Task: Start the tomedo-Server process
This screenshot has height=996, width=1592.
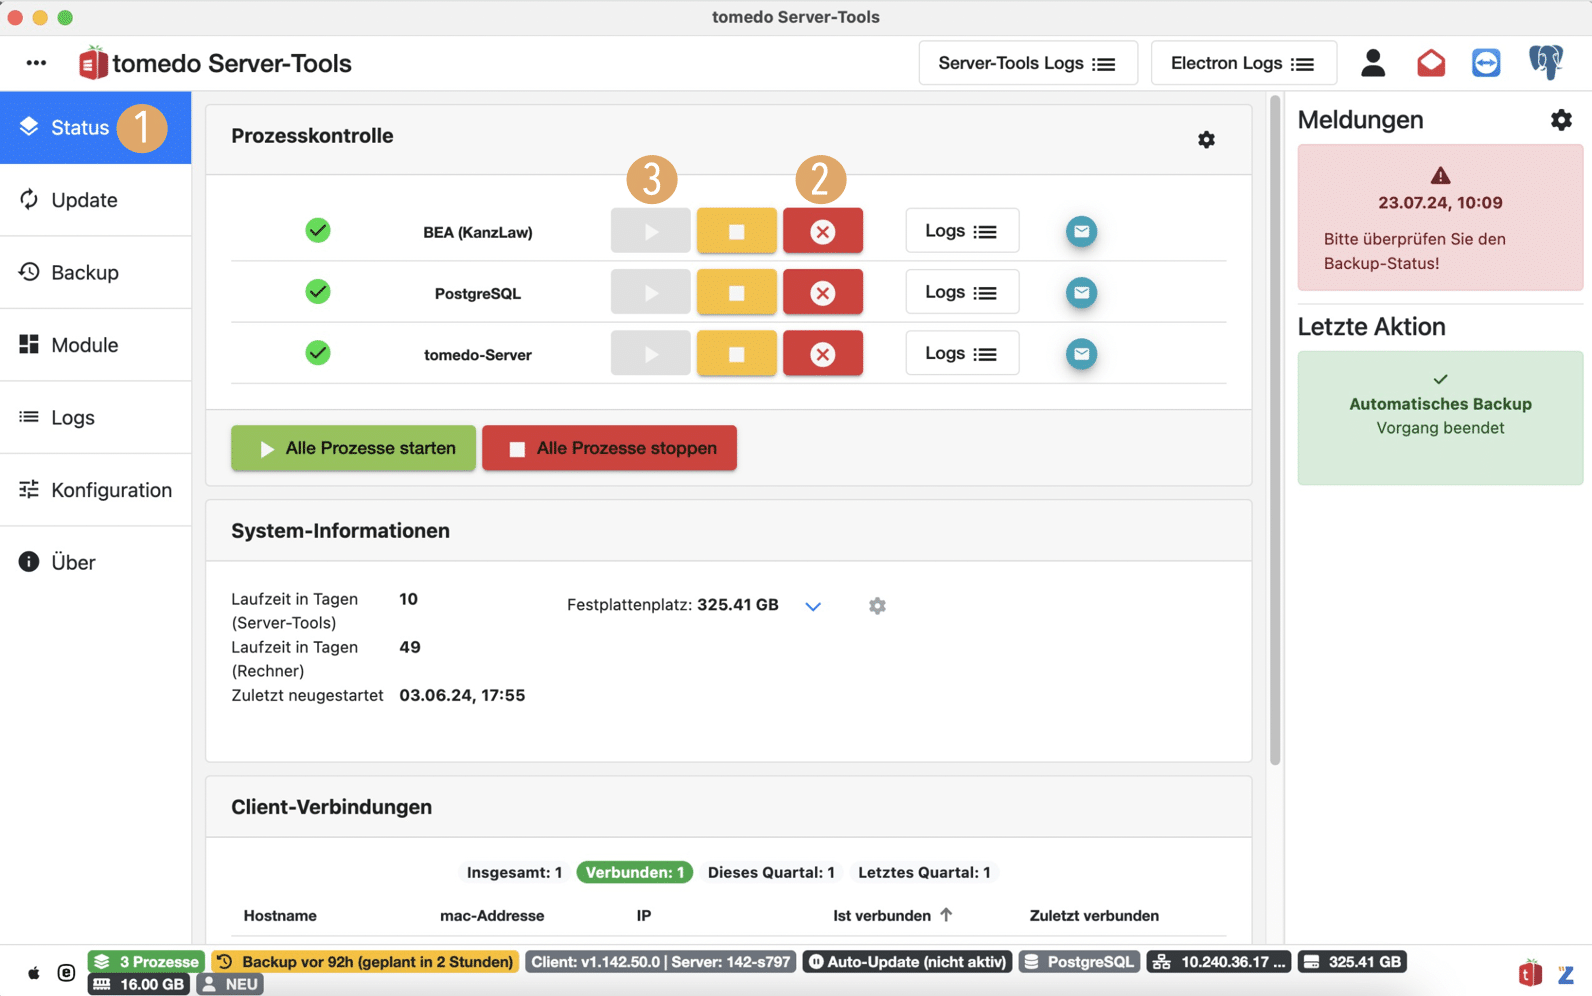Action: (651, 354)
